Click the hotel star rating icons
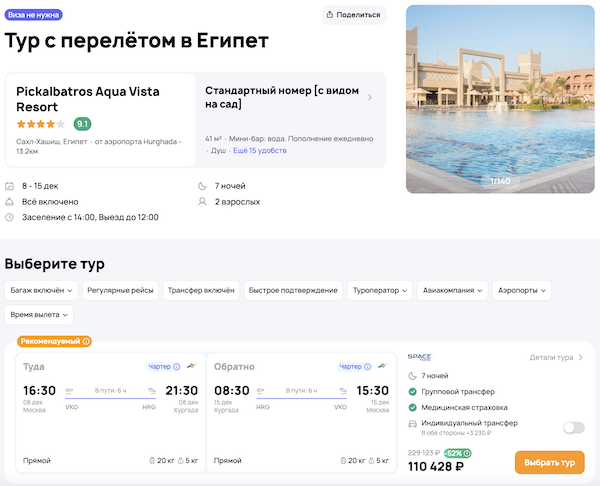This screenshot has height=486, width=600. pyautogui.click(x=41, y=124)
